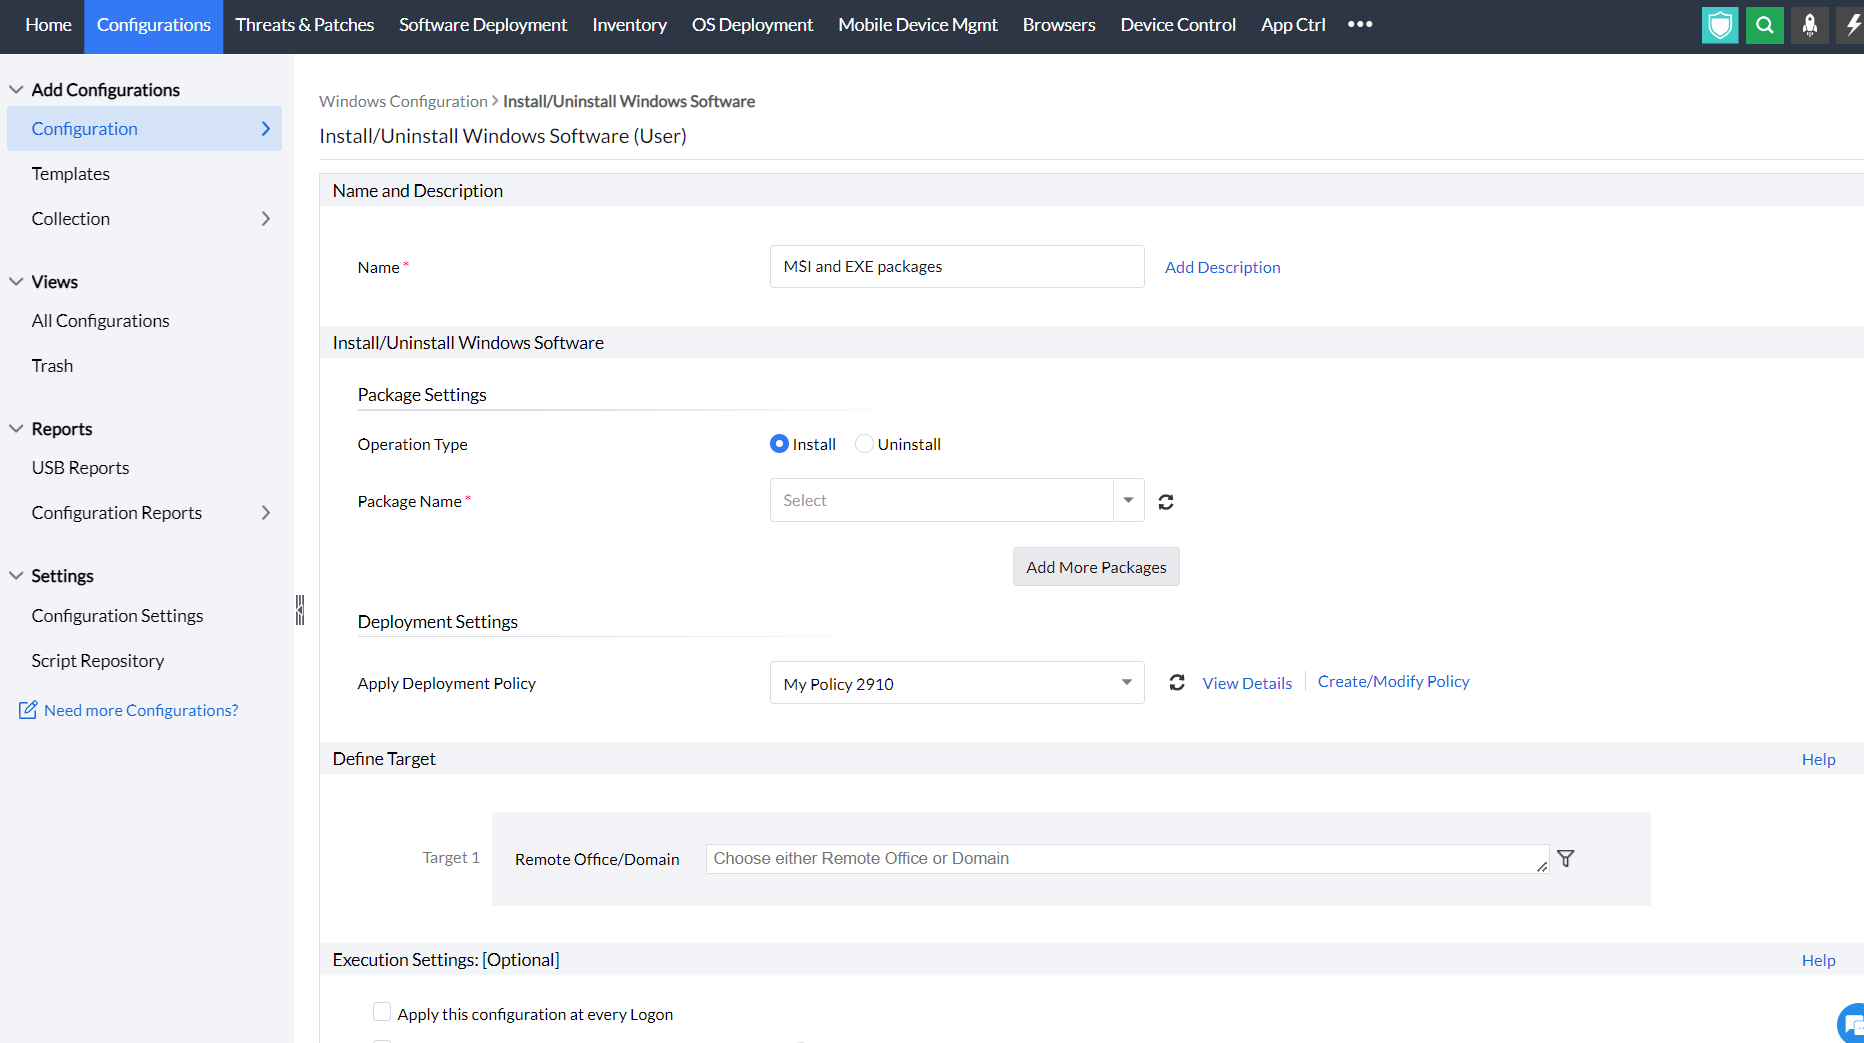Click the Create/Modify Policy link
The image size is (1864, 1043).
[1393, 682]
